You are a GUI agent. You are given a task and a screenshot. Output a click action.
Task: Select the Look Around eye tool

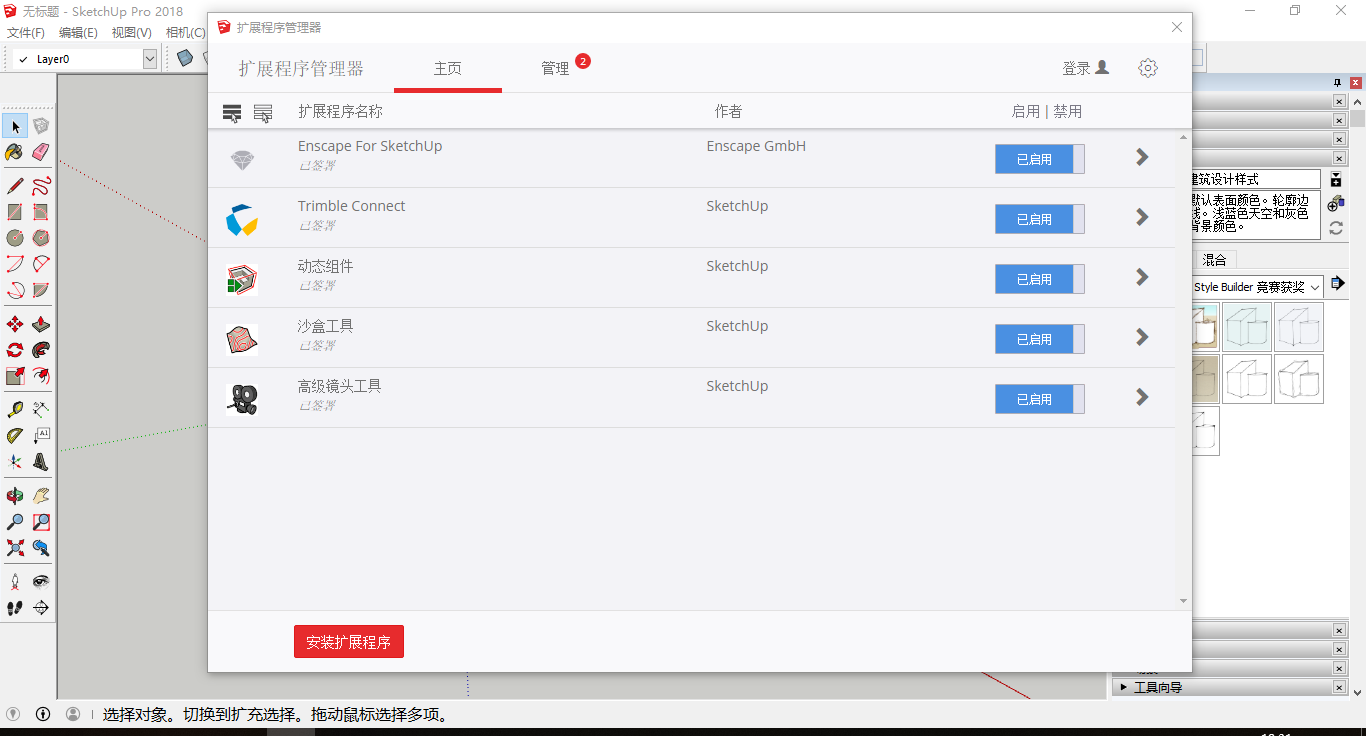[41, 580]
